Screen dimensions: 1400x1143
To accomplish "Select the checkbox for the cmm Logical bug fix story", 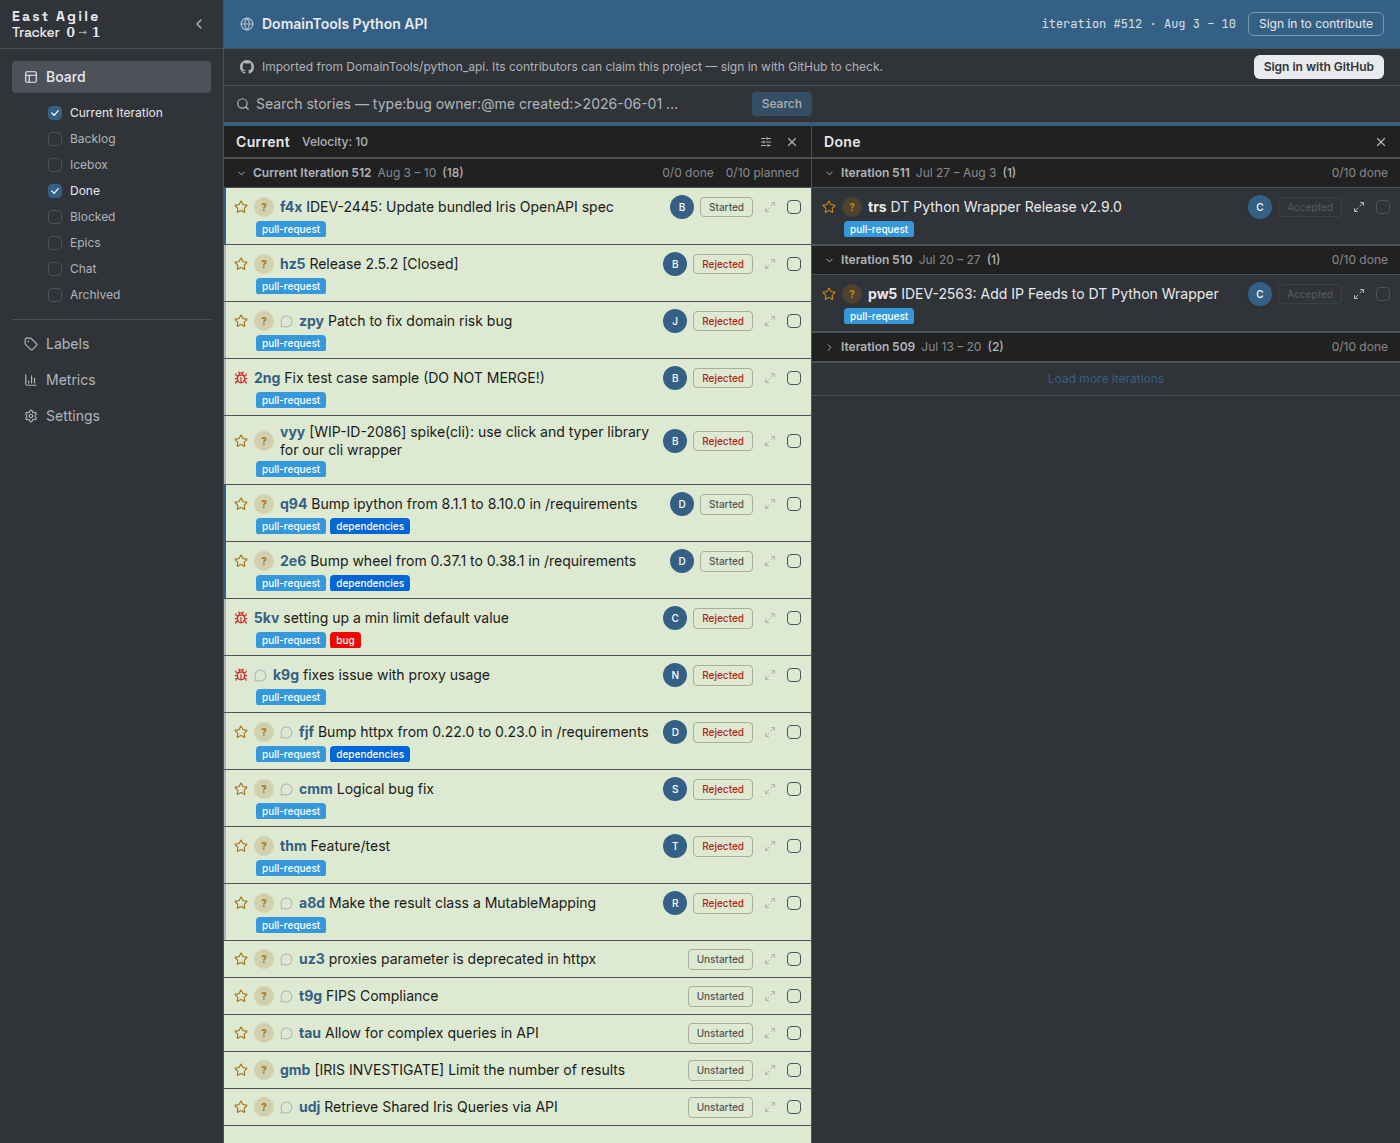I will [794, 789].
